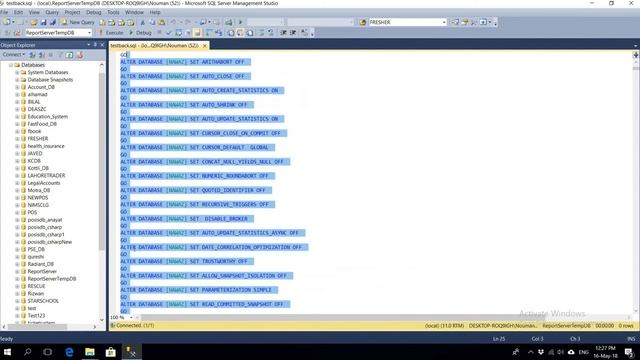Click the Object Explorer vertical scrollbar
Screen dimensions: 640x360
(102, 163)
